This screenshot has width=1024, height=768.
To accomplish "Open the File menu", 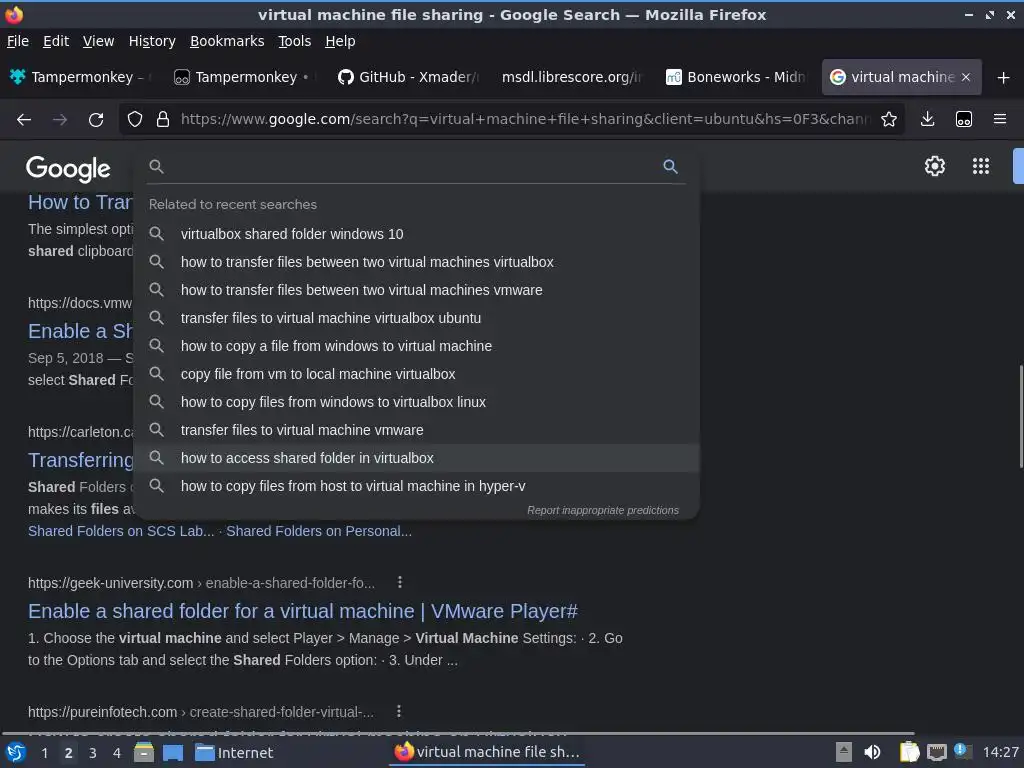I will pyautogui.click(x=18, y=41).
